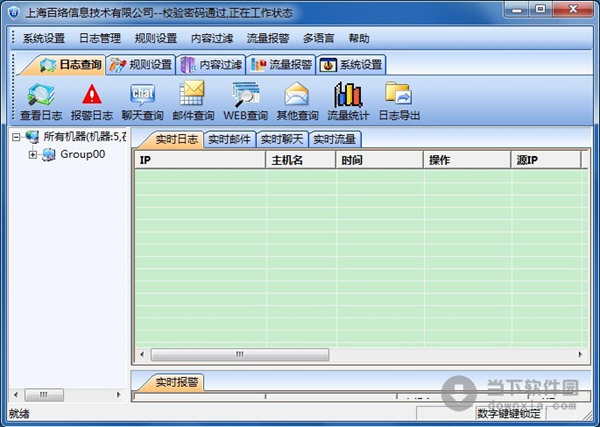Open the 多语言 menu
The image size is (600, 427).
(318, 38)
